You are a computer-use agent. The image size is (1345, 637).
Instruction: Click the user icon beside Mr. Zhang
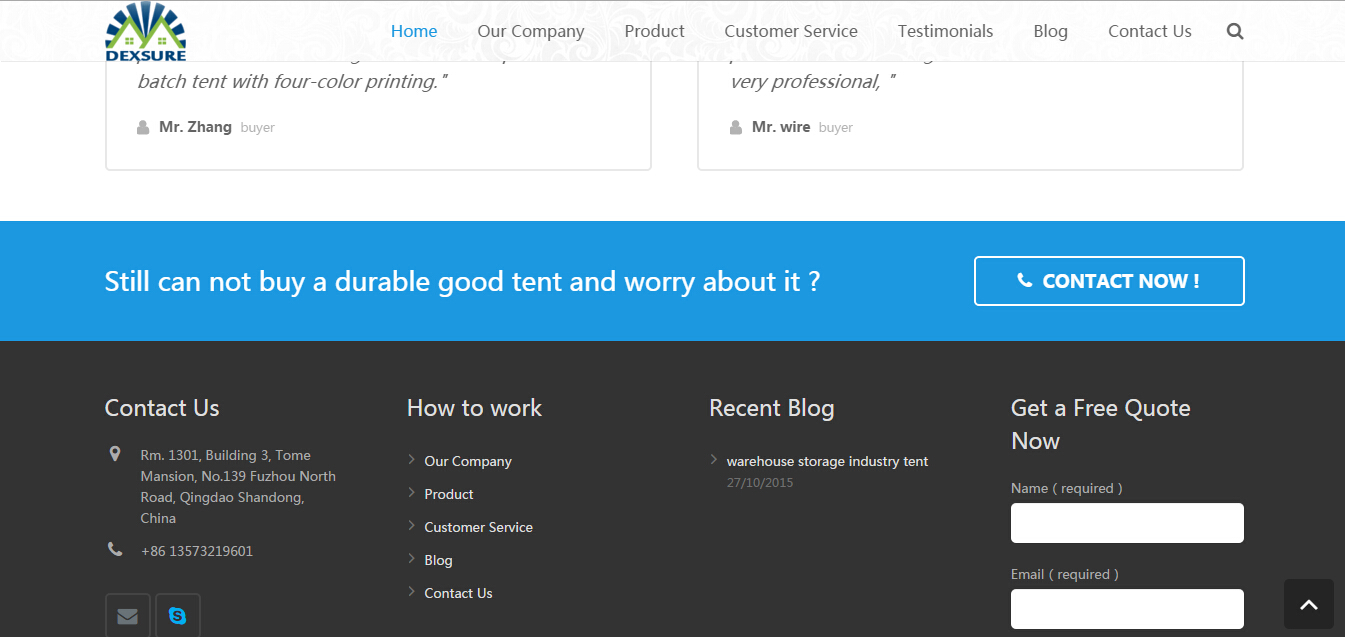(x=143, y=127)
